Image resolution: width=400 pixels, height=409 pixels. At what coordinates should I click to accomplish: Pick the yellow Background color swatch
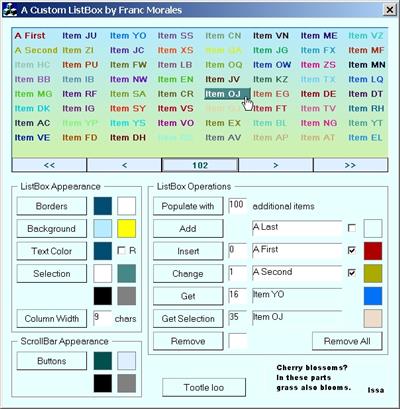(x=127, y=229)
